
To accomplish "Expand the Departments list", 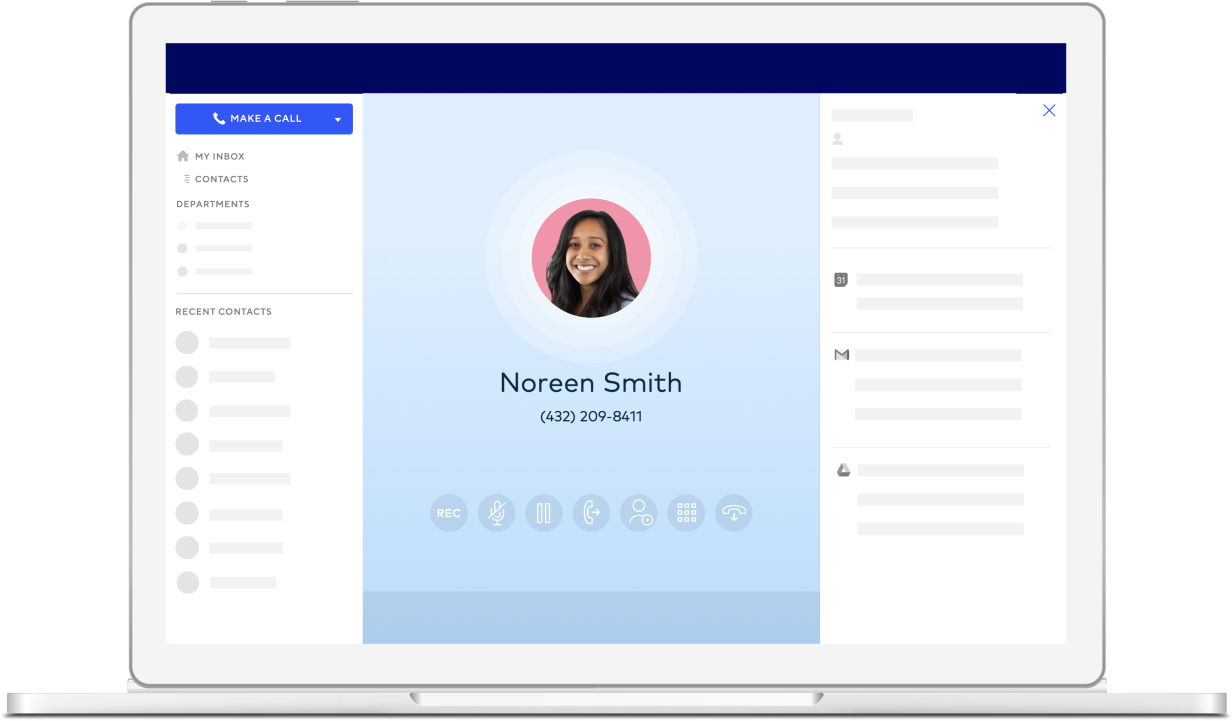I will (213, 204).
